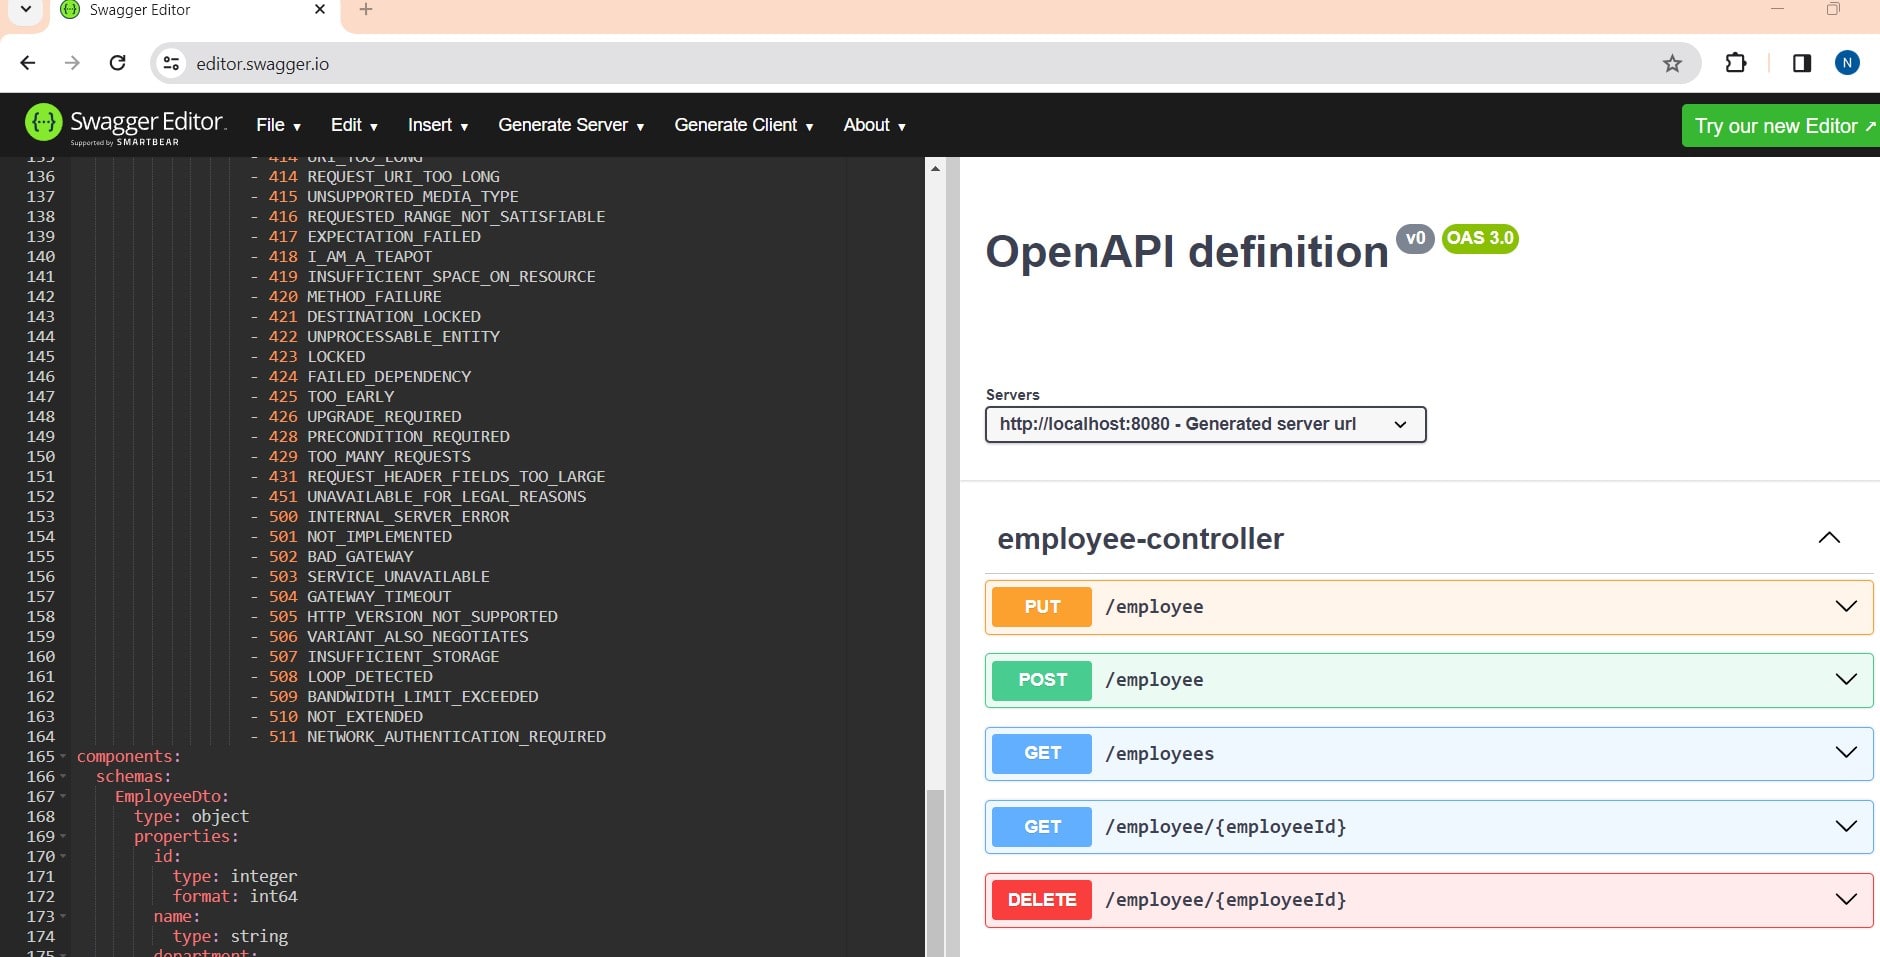Click 'type: integer' on line 171

[x=235, y=876]
